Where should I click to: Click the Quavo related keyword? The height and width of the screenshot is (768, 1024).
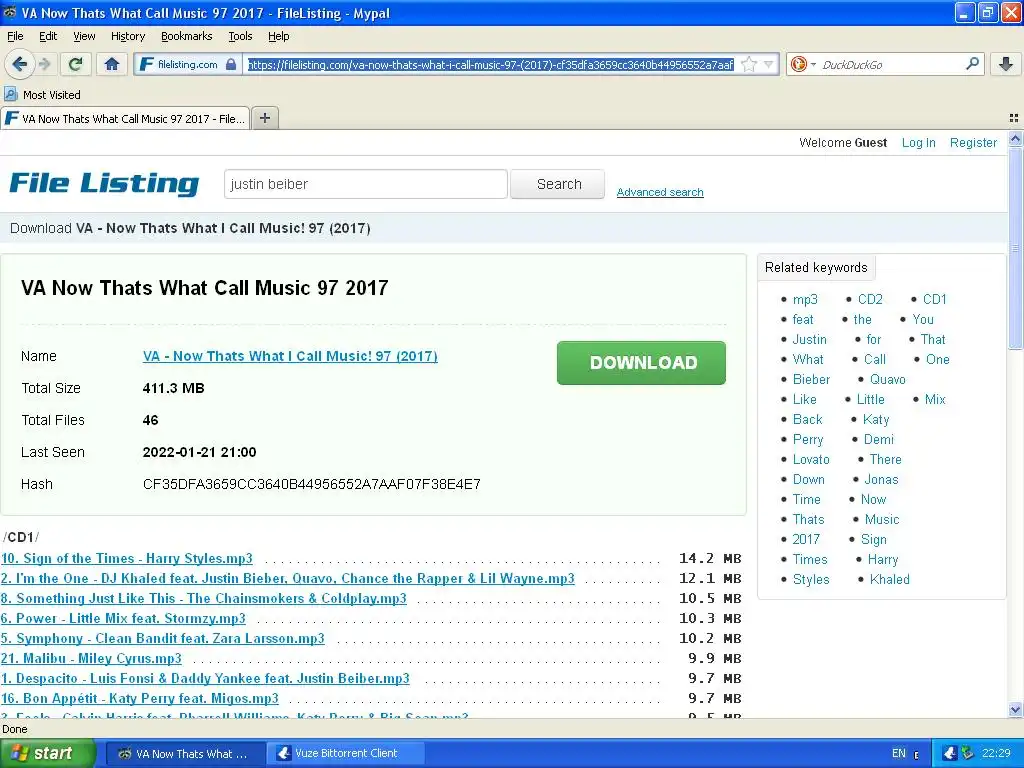[888, 379]
